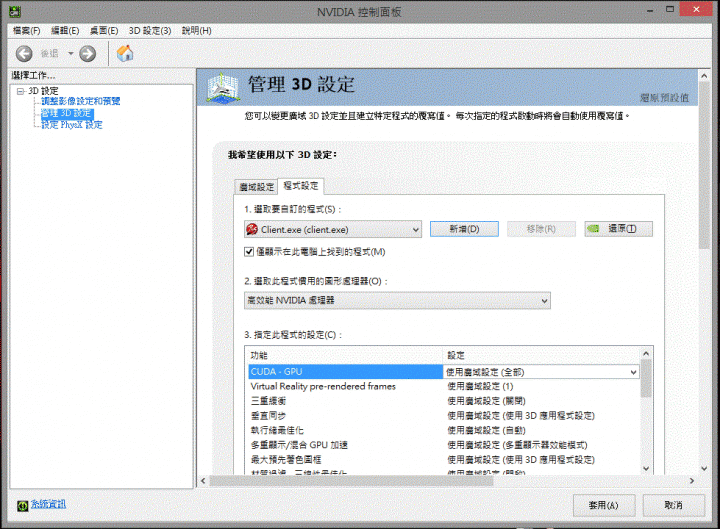Click the 套用(A) button
This screenshot has width=720, height=529.
coord(604,505)
